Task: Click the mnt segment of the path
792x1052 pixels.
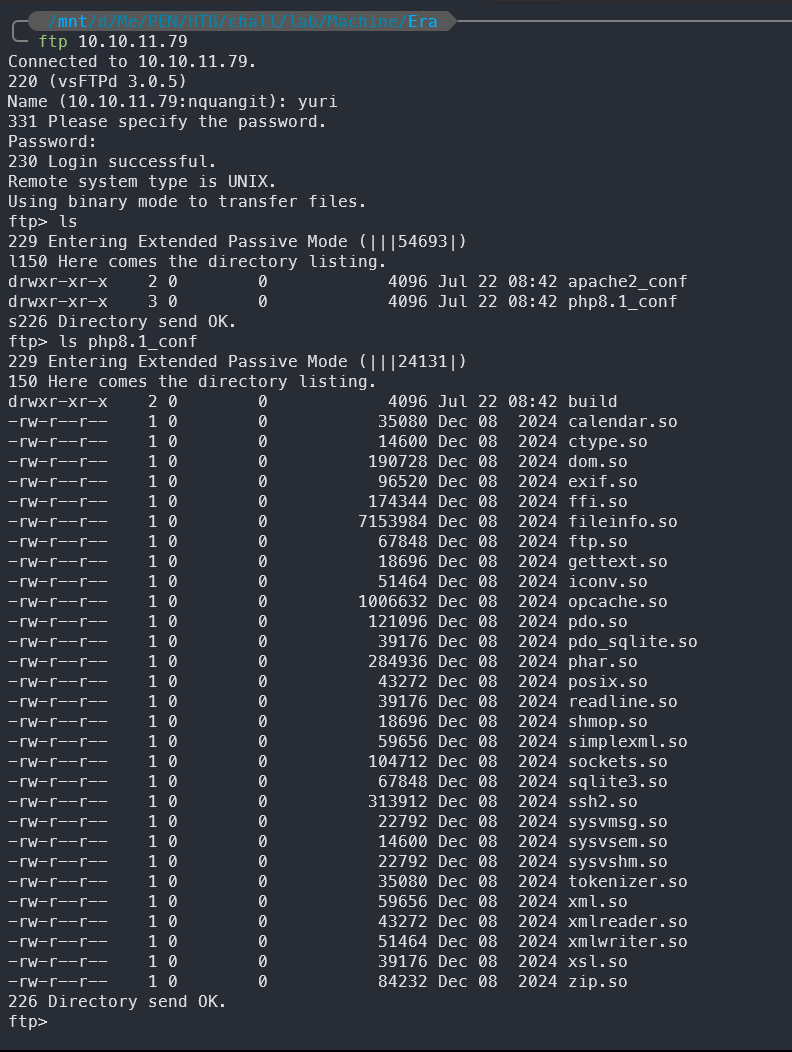Action: coord(72,21)
